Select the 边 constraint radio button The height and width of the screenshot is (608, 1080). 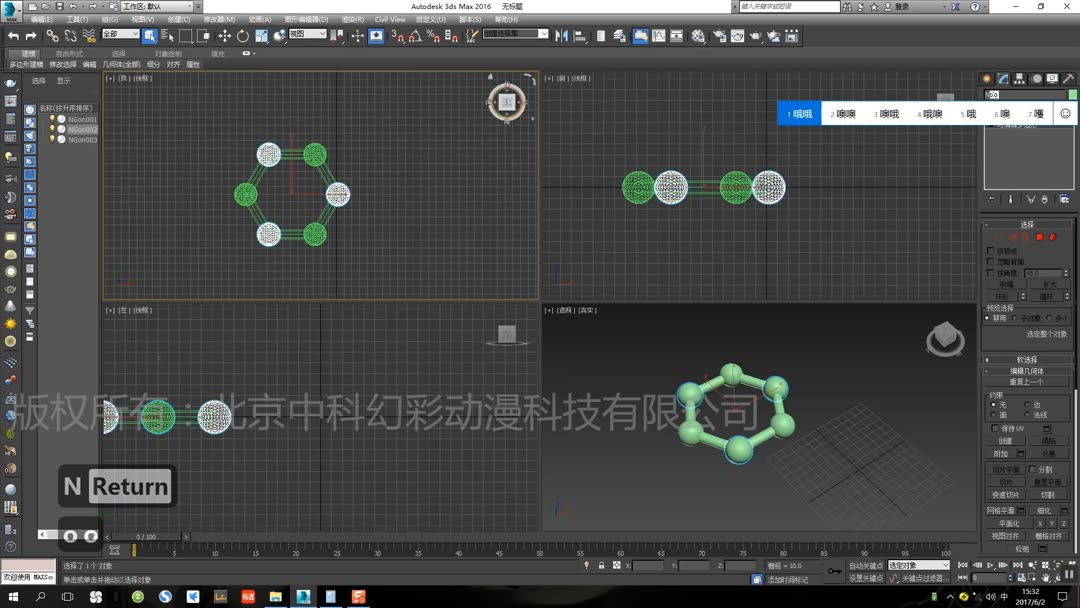click(x=1027, y=403)
